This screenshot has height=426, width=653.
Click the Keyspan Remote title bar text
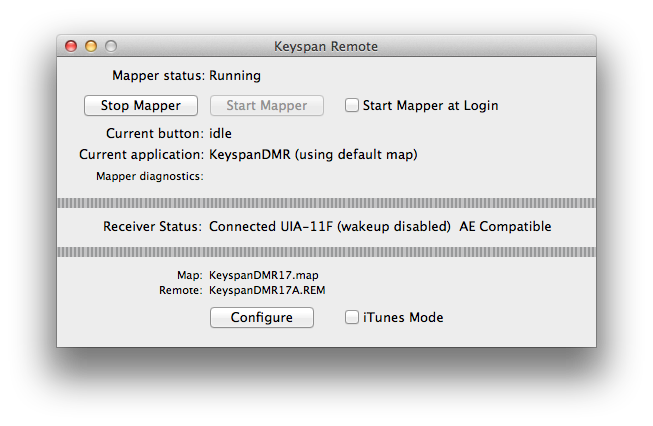[x=326, y=46]
